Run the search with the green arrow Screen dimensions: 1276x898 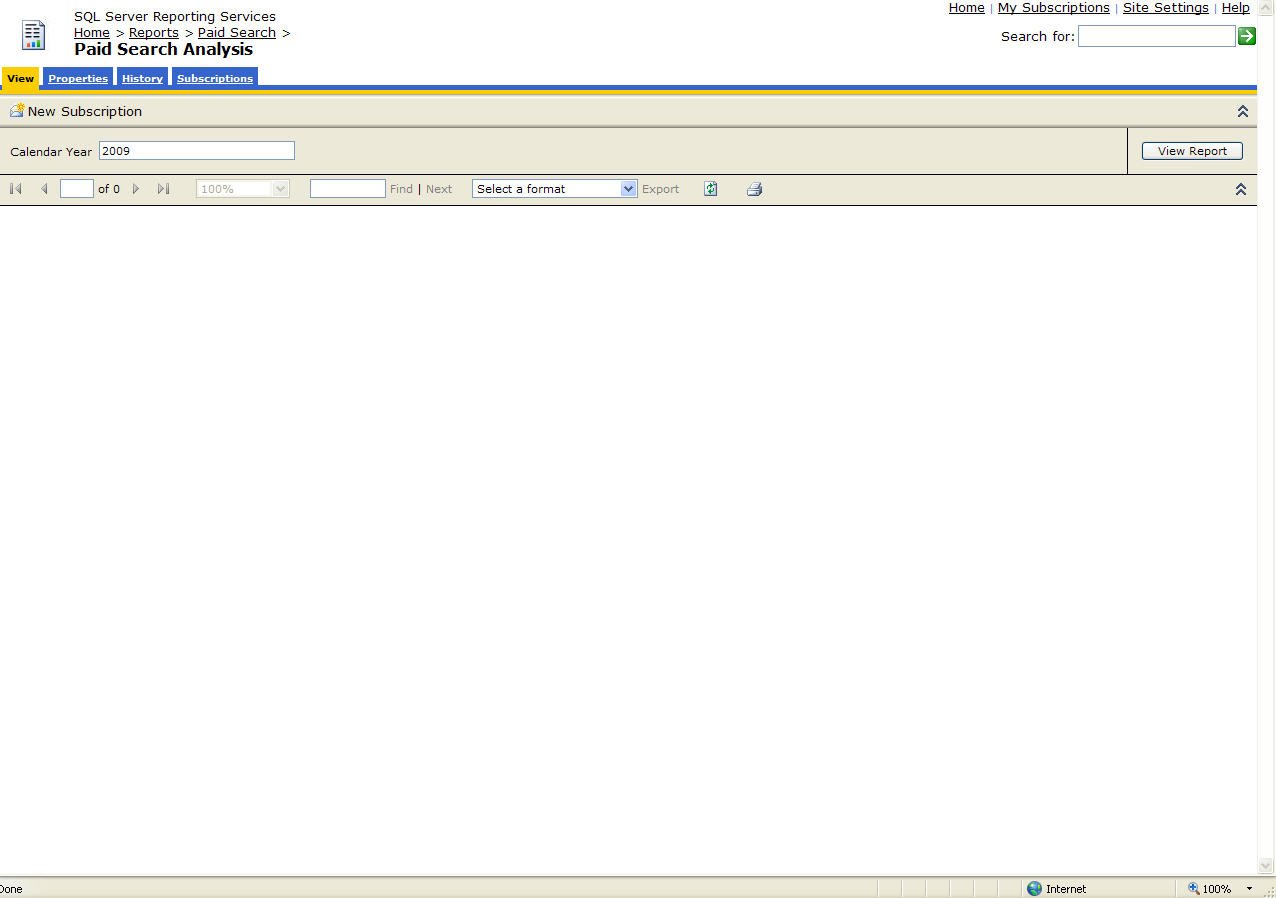click(1246, 36)
